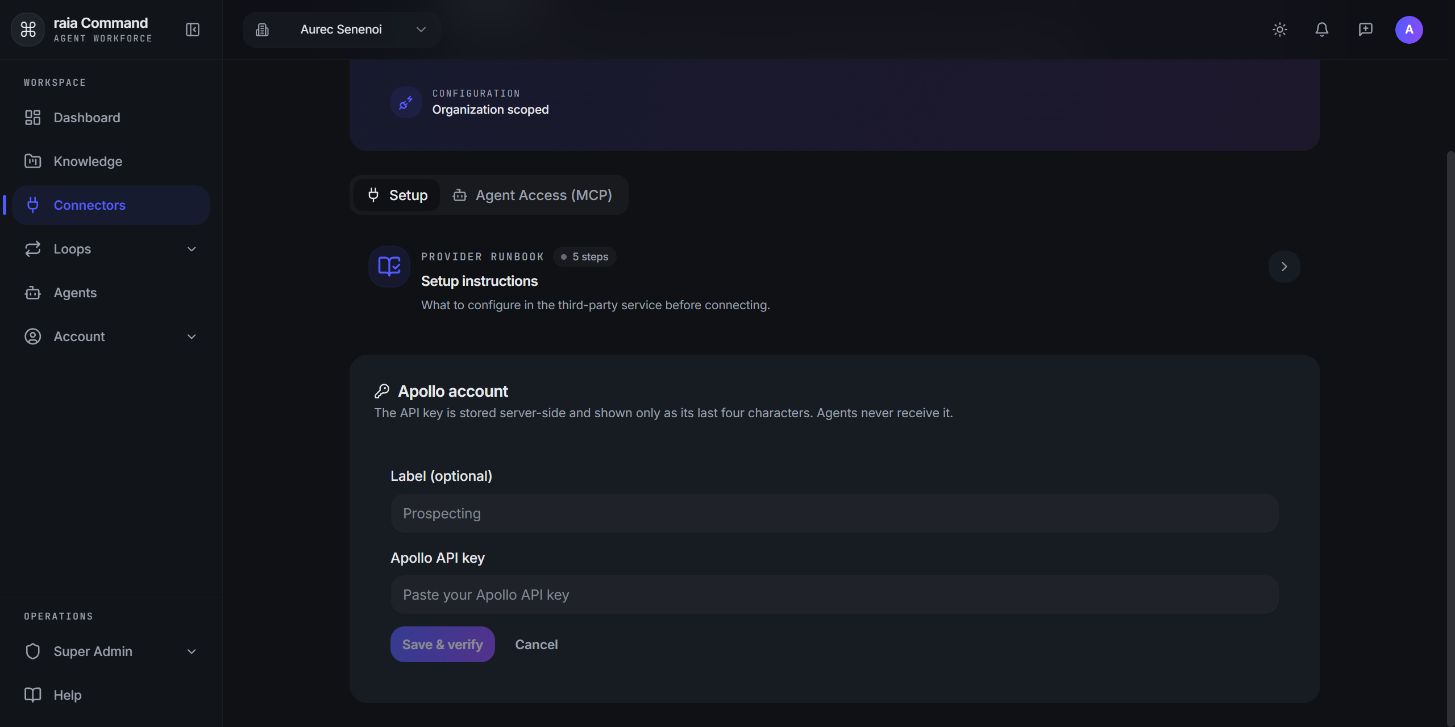
Task: Click the Knowledge icon in sidebar
Action: tap(33, 161)
